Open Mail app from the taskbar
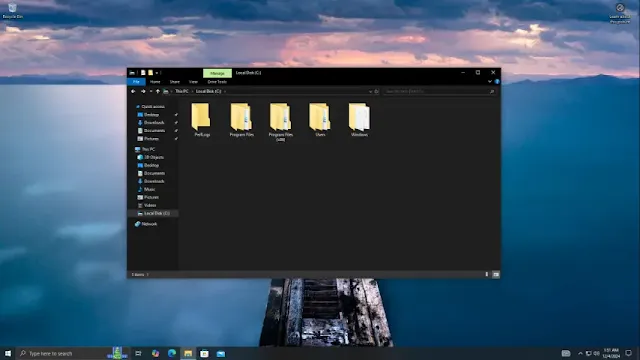This screenshot has width=640, height=360. click(221, 353)
